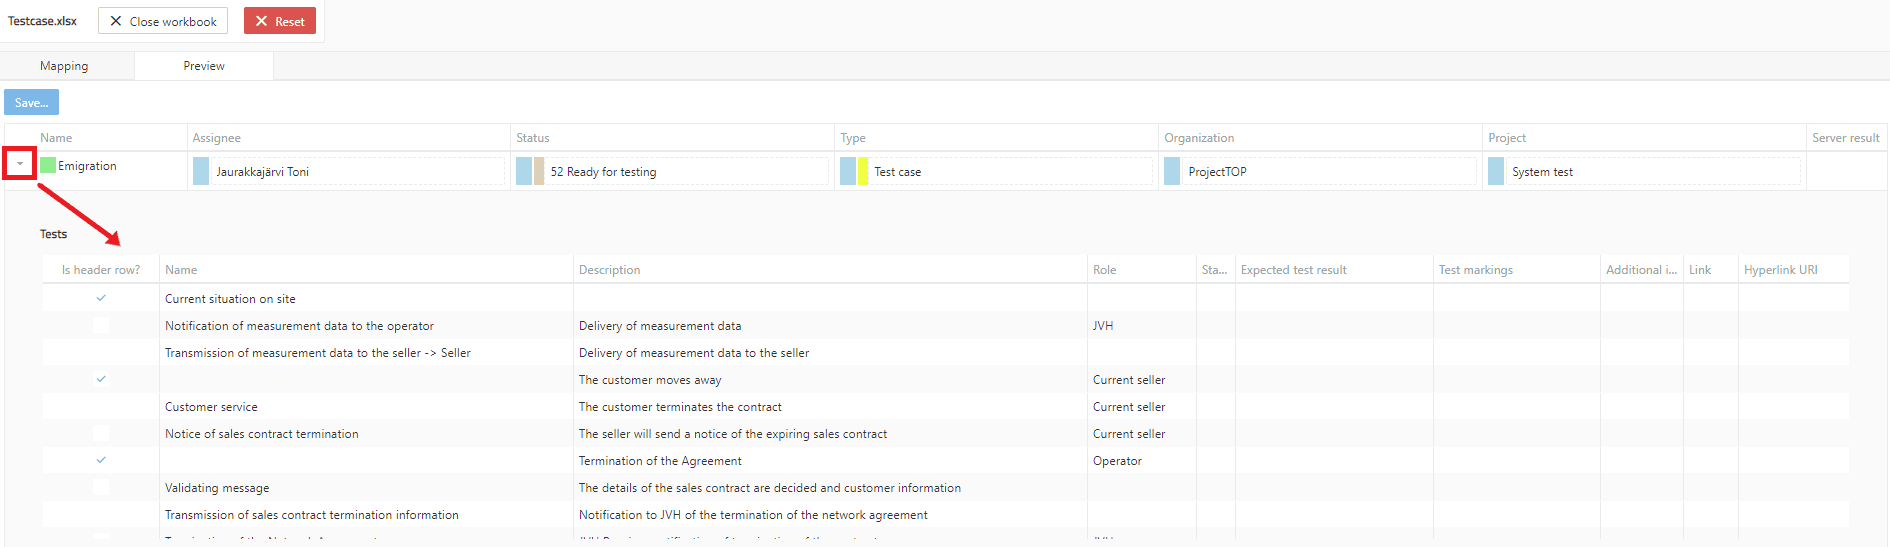The width and height of the screenshot is (1890, 547).
Task: Toggle header checkbox for Current situation on site
Action: click(x=101, y=298)
